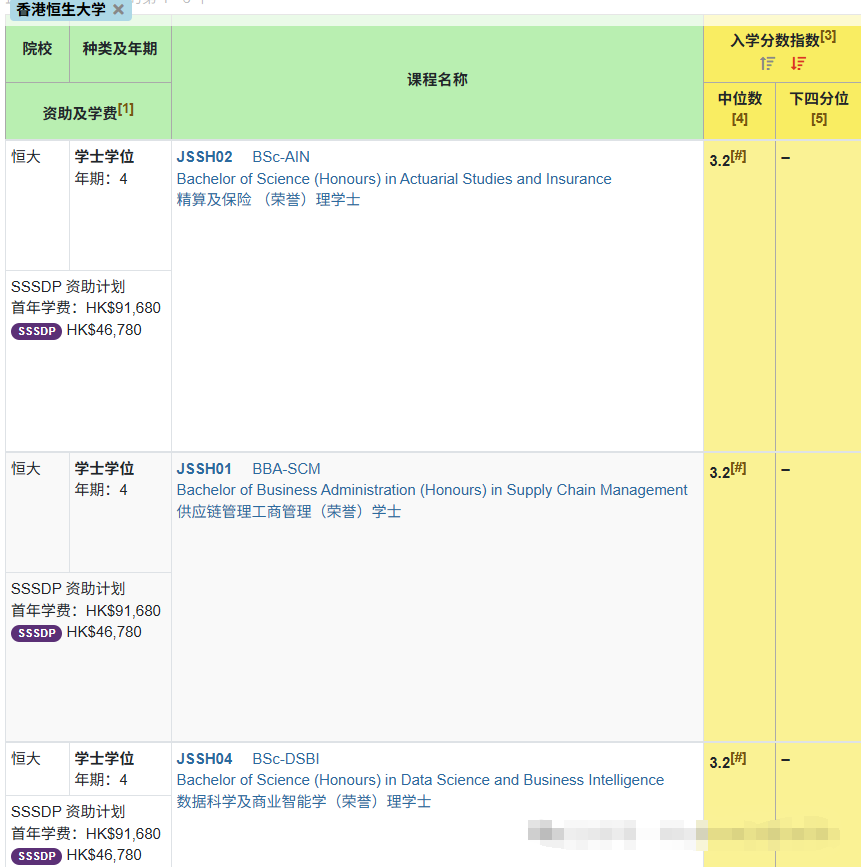Click the 院校 column header
861x867 pixels.
tap(38, 49)
